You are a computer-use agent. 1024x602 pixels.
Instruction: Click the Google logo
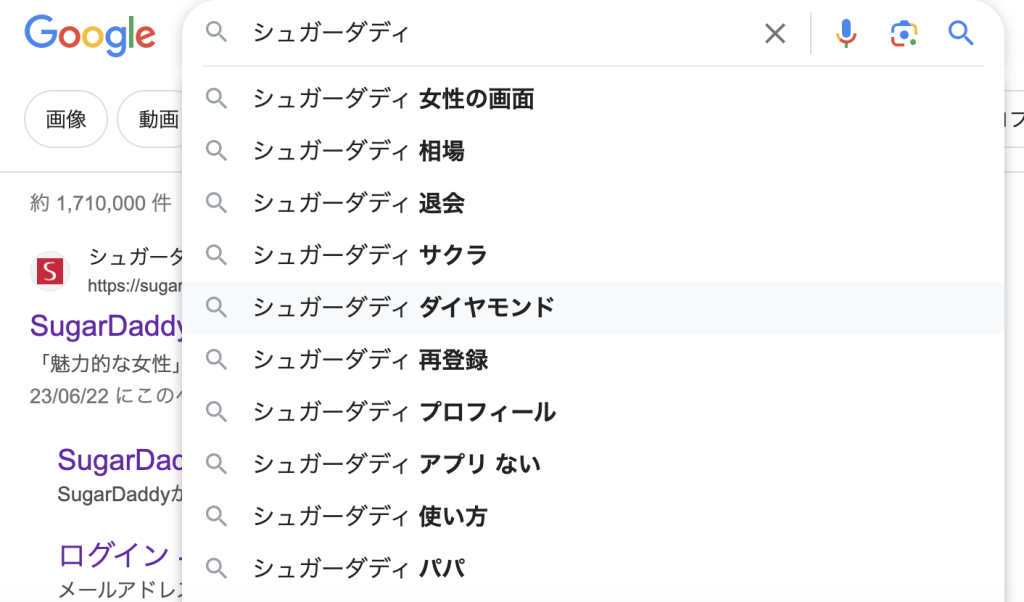[x=90, y=35]
